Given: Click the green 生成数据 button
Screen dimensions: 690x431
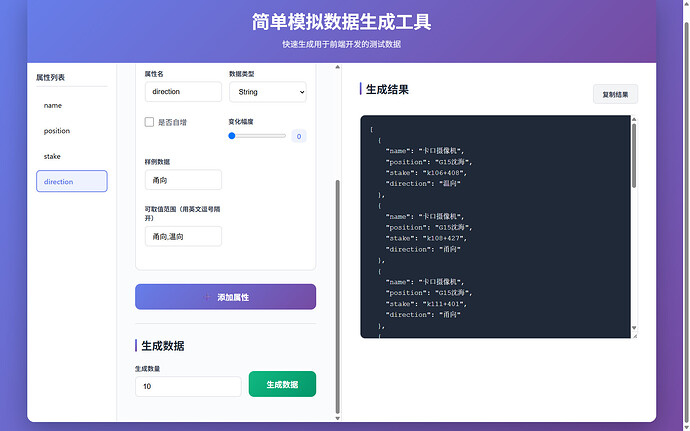Looking at the screenshot, I should pyautogui.click(x=282, y=384).
